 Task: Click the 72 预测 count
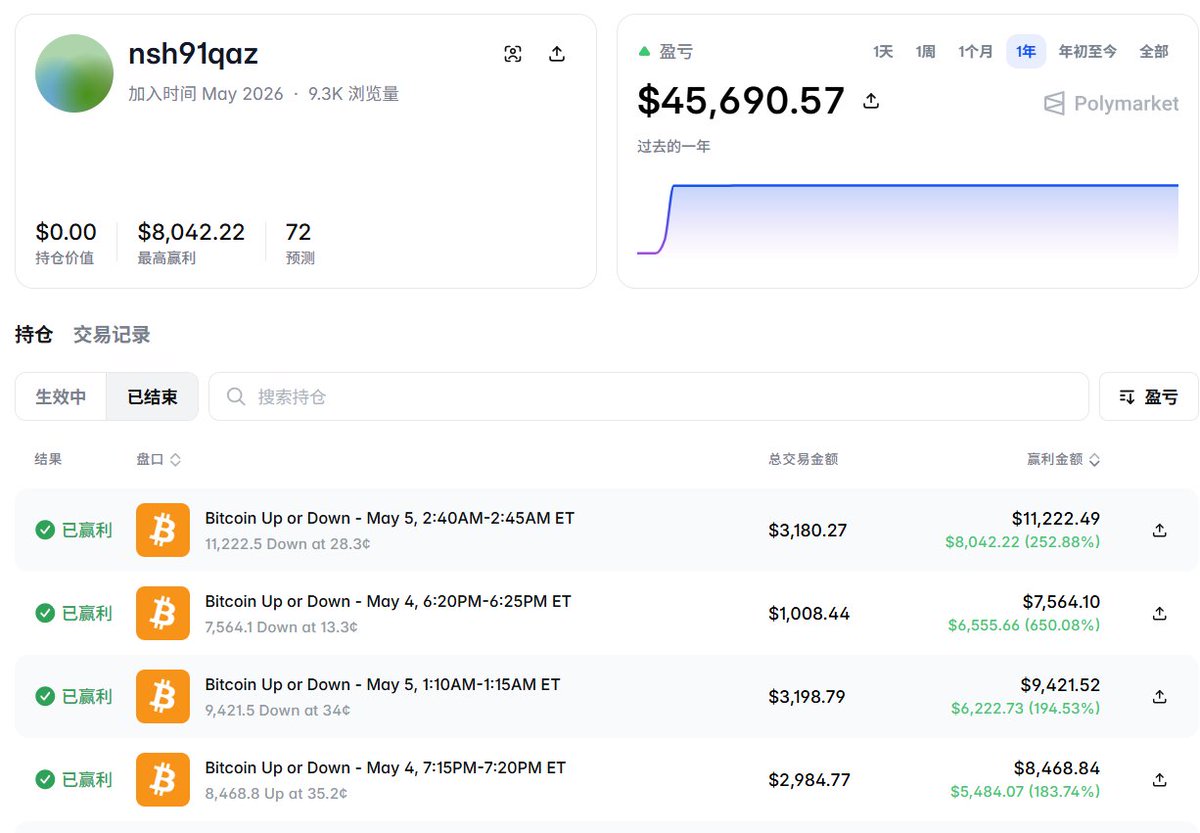tap(298, 232)
